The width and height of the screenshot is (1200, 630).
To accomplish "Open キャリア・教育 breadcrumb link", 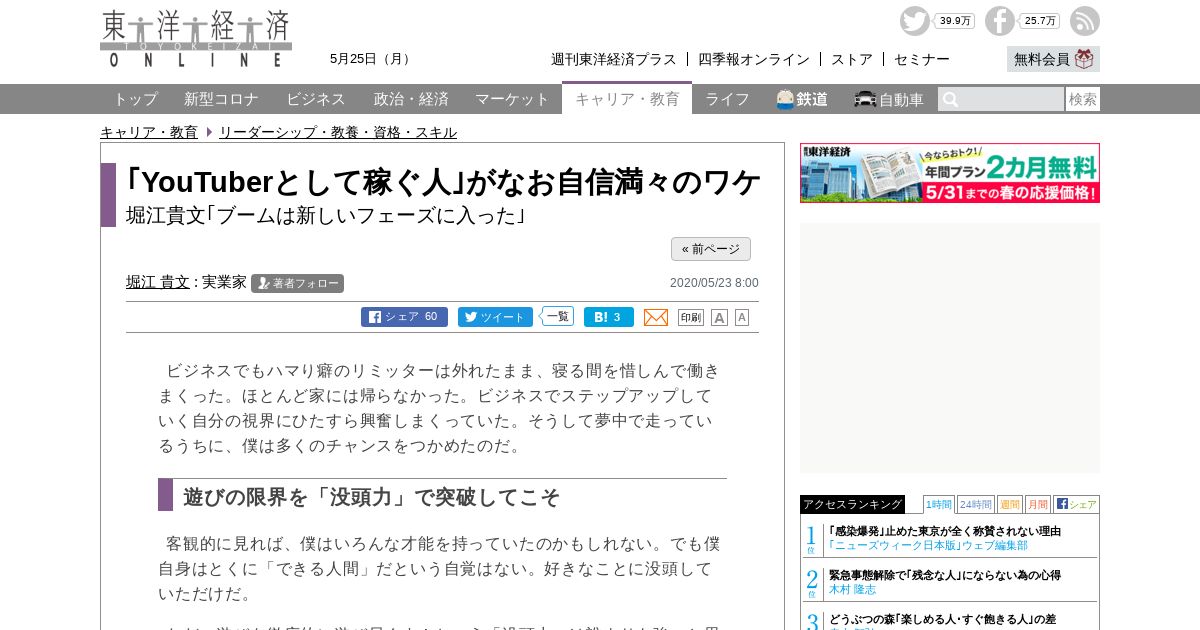I will point(149,132).
